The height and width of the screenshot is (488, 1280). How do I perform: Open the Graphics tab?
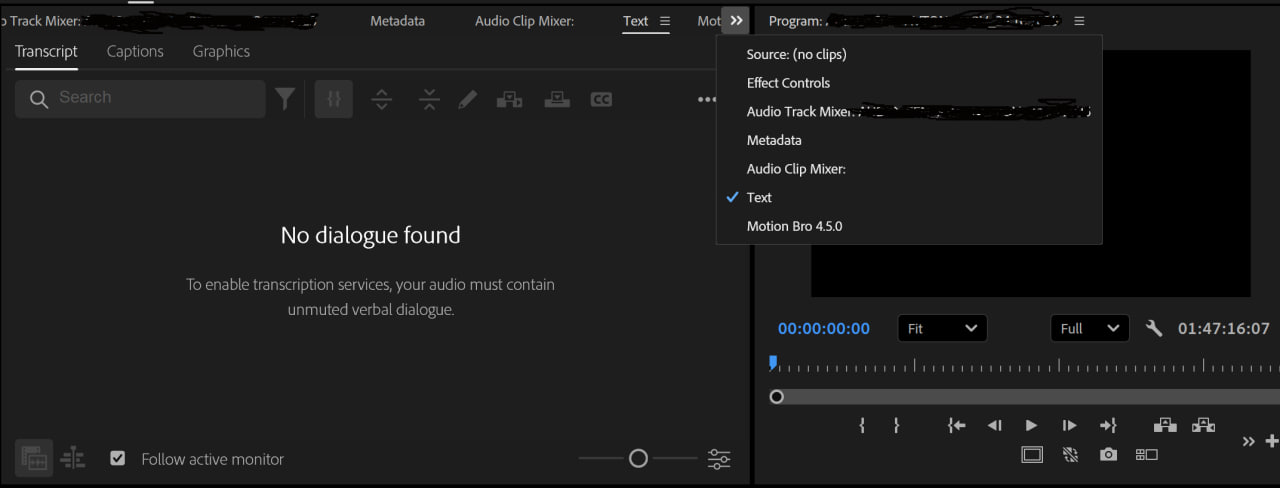click(x=221, y=51)
